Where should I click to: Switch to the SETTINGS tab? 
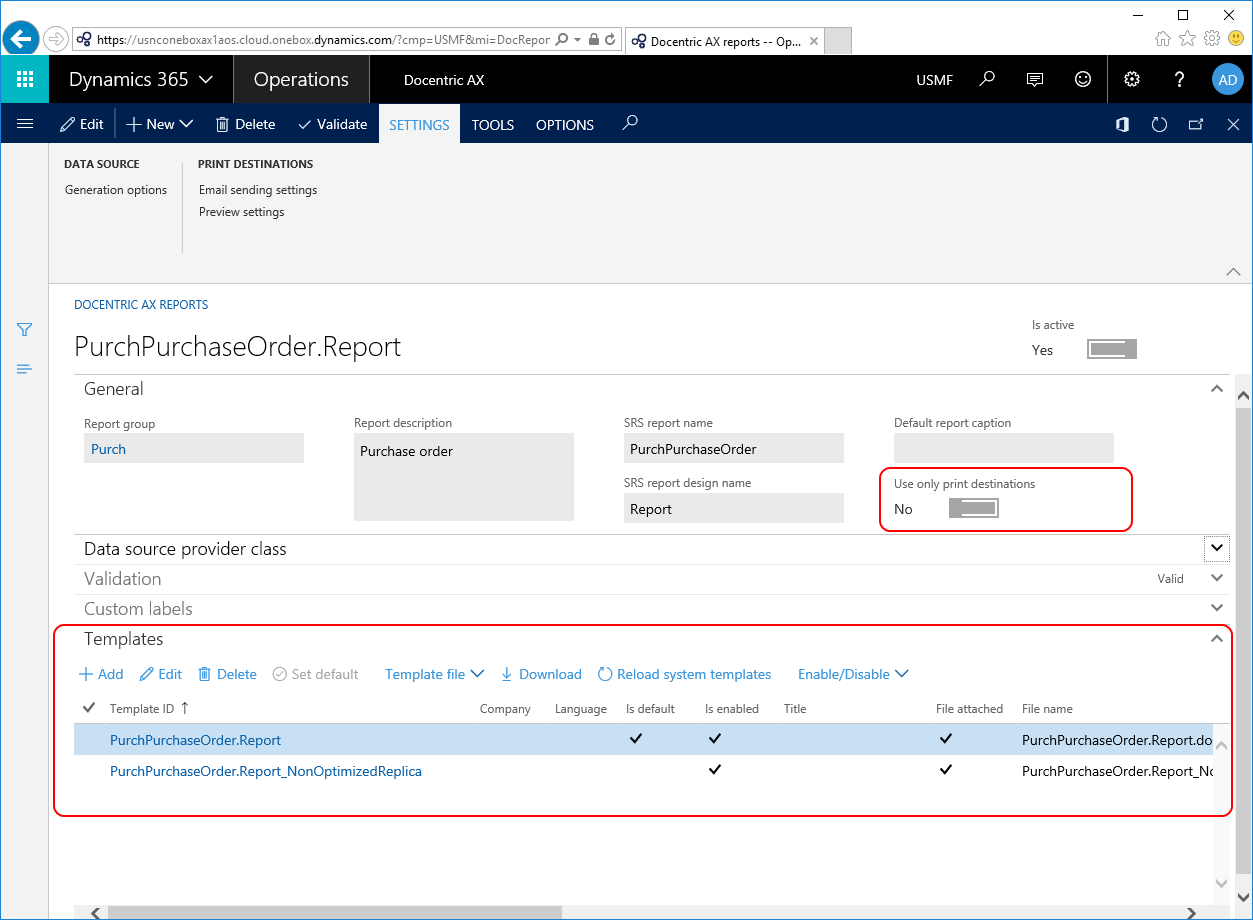[x=419, y=124]
